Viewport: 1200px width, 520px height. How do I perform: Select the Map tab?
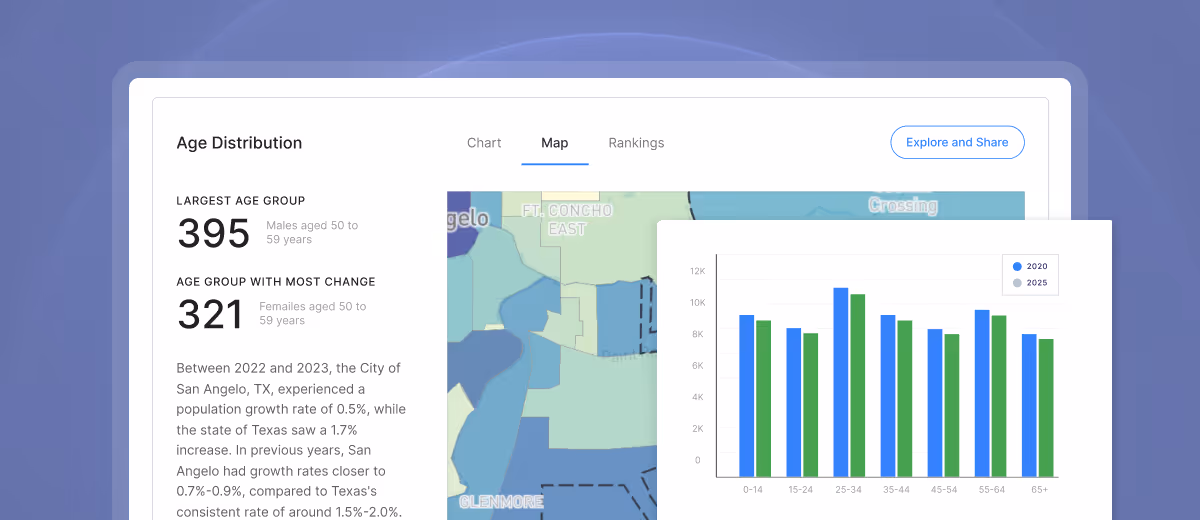point(555,143)
